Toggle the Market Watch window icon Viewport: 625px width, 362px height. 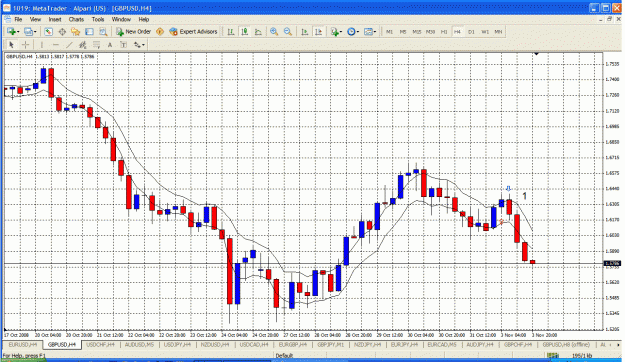click(x=48, y=31)
